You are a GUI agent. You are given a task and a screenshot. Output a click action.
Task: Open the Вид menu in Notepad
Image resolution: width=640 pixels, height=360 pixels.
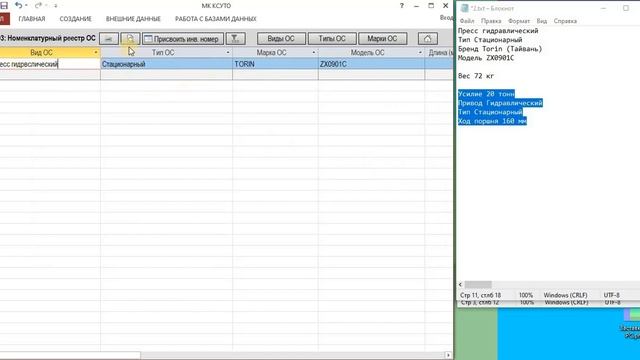click(542, 21)
